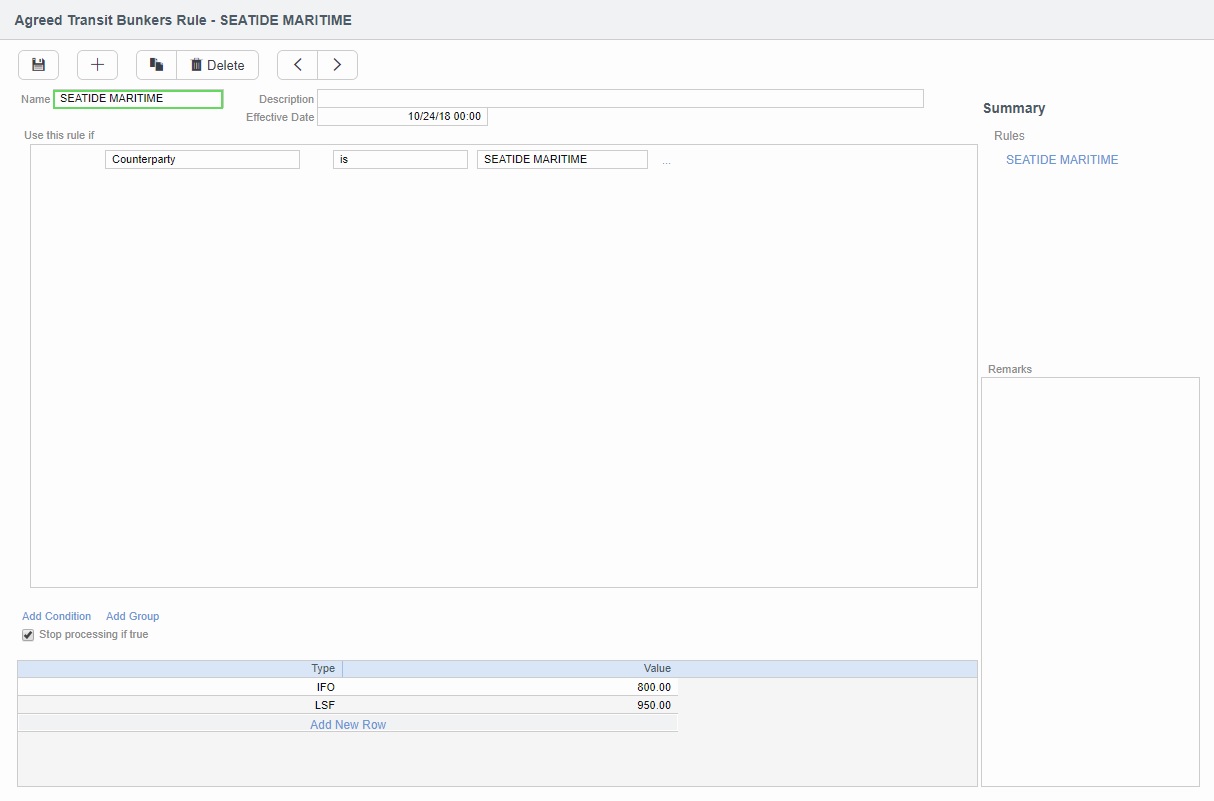Open the SEATIDE MARITIME condition value dropdown

[562, 160]
